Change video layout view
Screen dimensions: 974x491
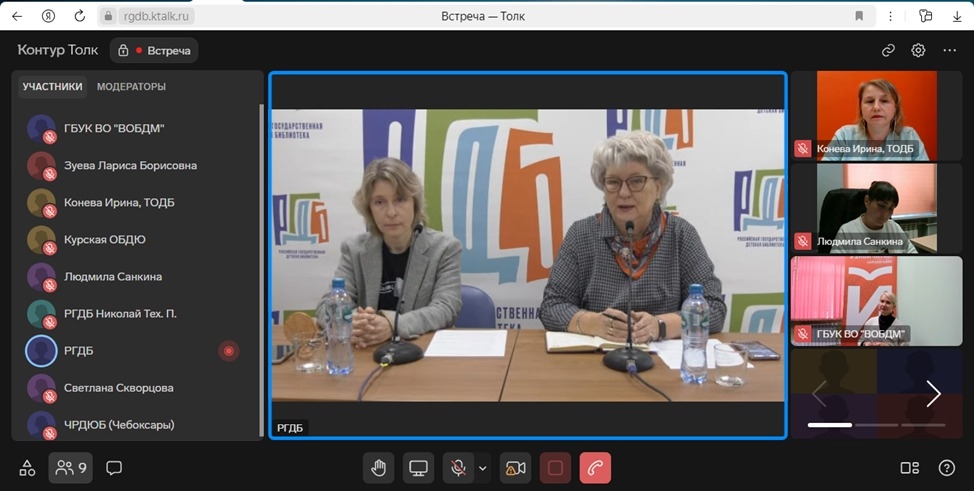pyautogui.click(x=909, y=468)
